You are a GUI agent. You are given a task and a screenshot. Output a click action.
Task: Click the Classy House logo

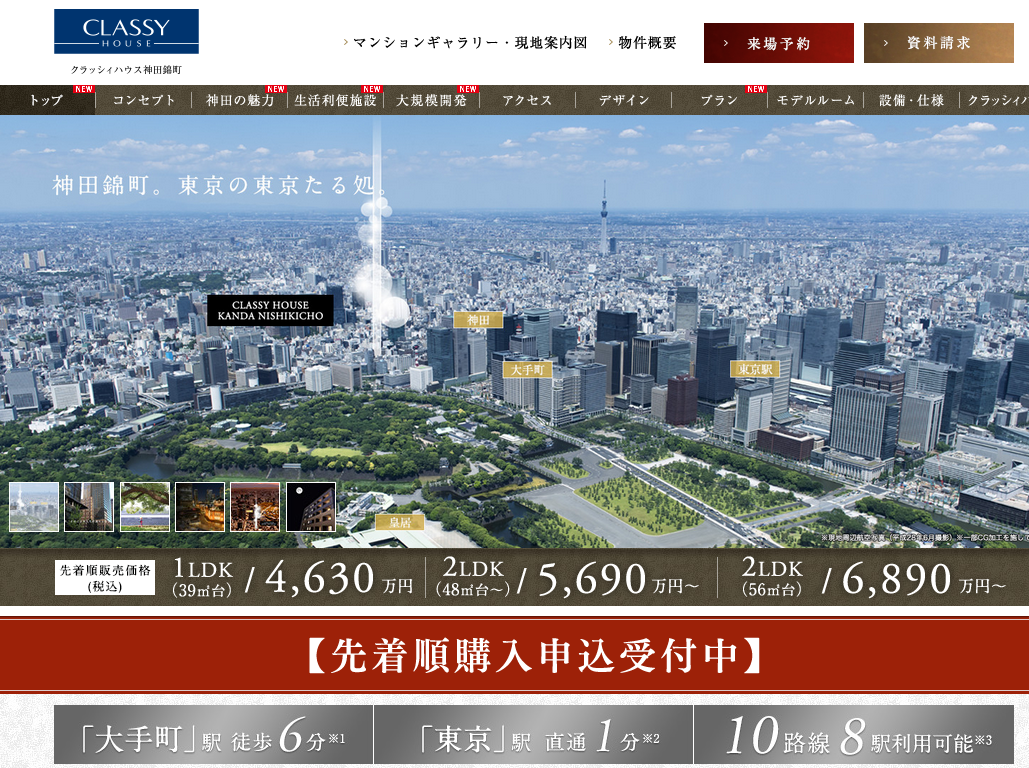pos(126,32)
